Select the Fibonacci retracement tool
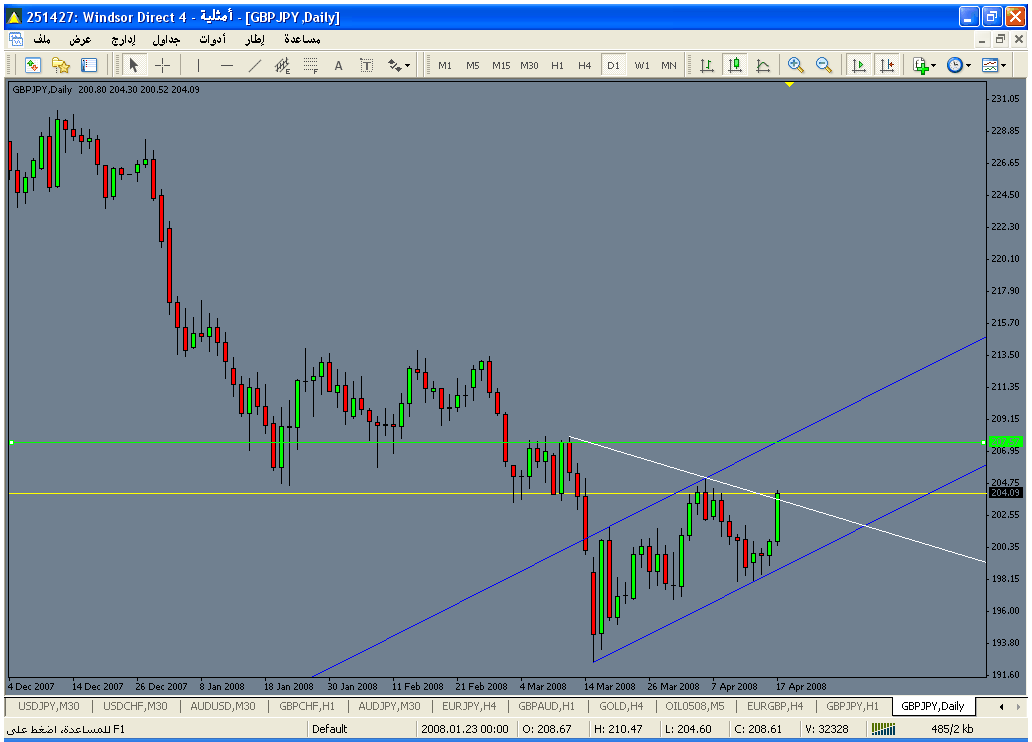Viewport: 1032px width, 742px height. (310, 65)
